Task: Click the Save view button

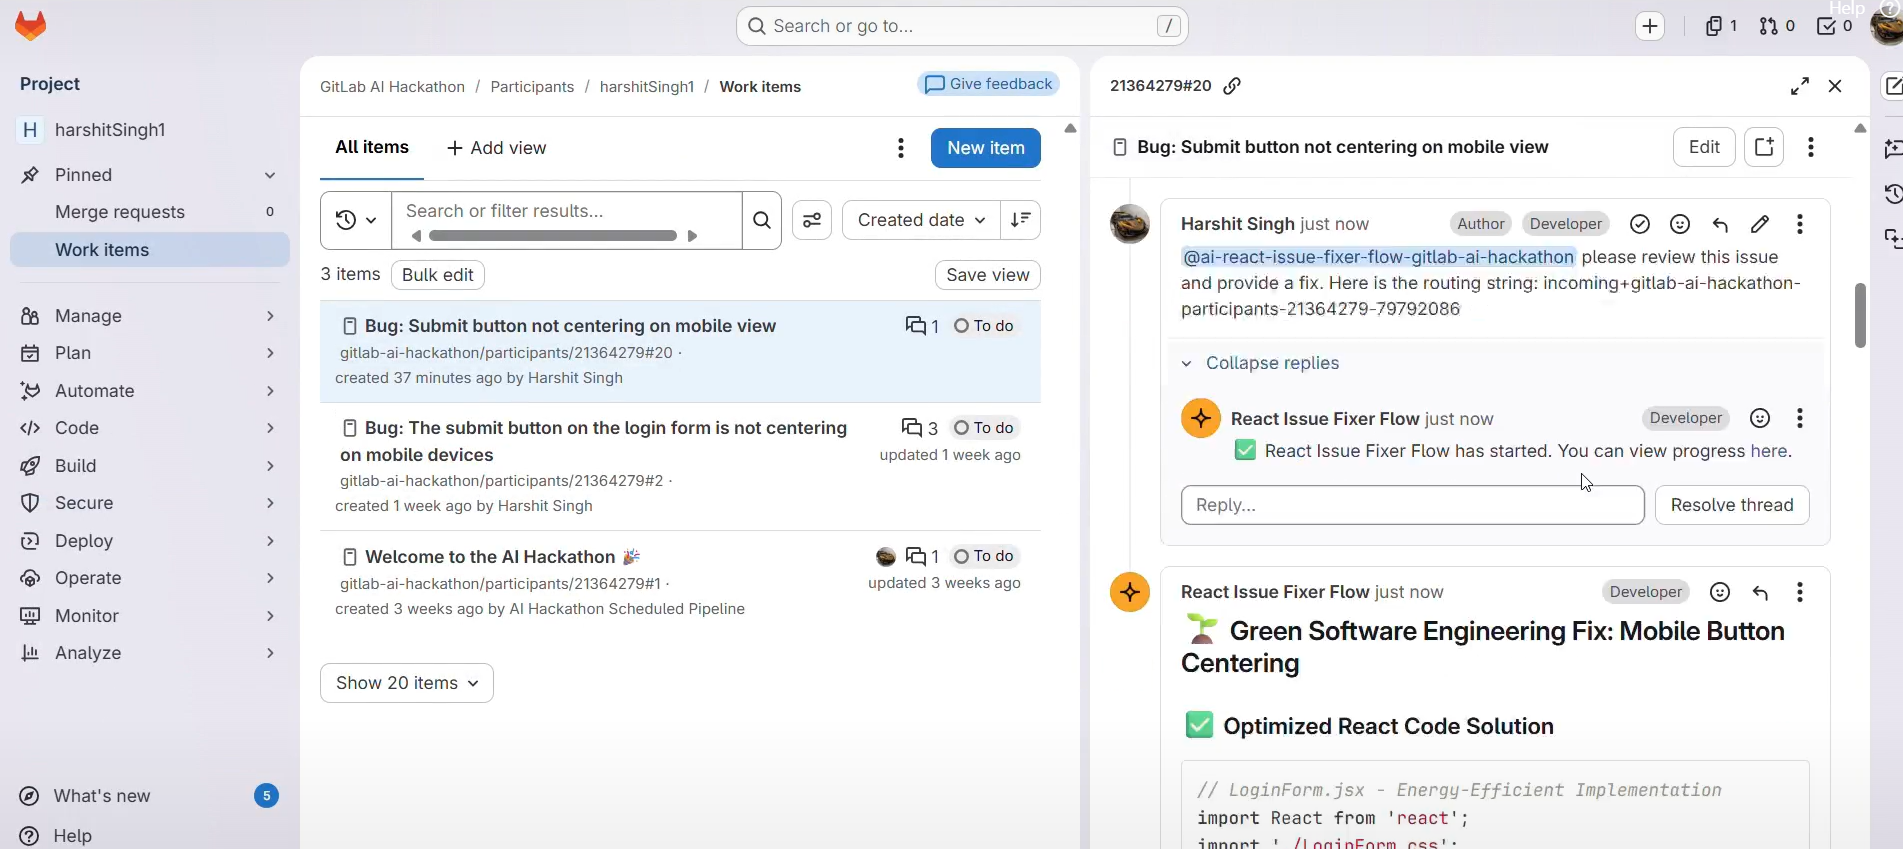Action: coord(988,275)
